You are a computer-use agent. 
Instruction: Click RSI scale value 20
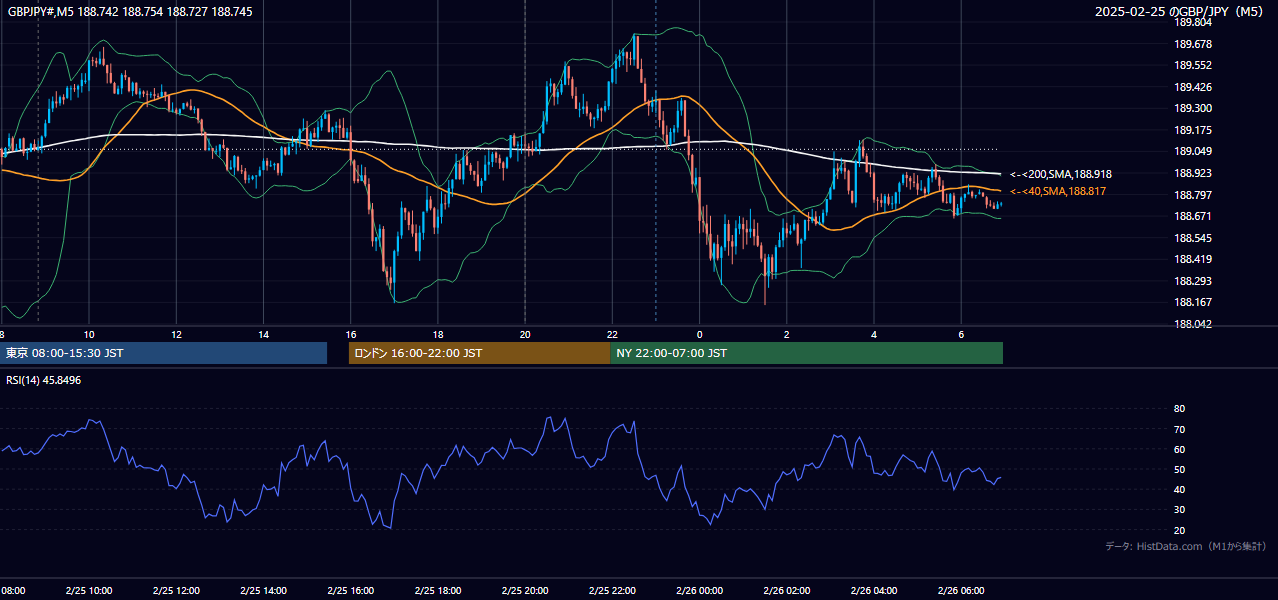point(1179,530)
